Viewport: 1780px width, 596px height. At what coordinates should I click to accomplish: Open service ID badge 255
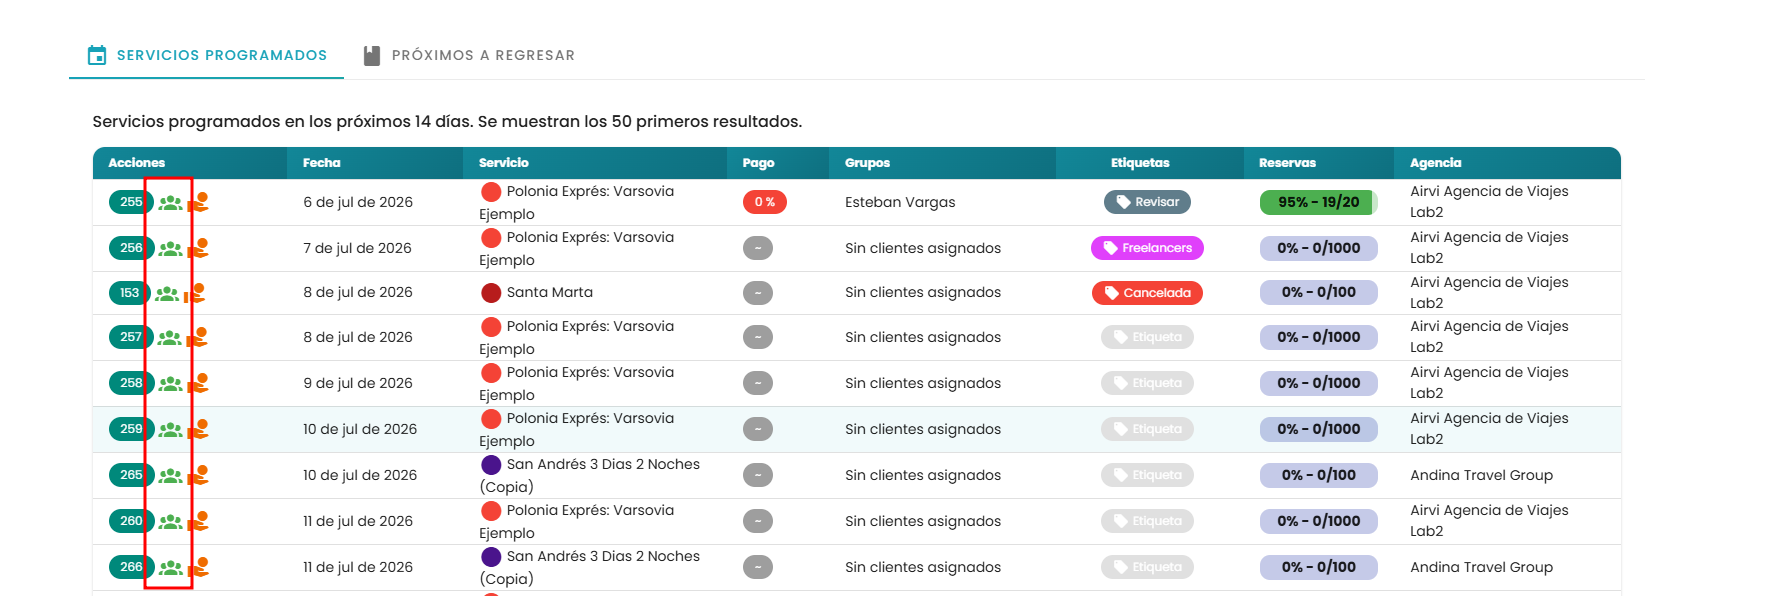[131, 202]
